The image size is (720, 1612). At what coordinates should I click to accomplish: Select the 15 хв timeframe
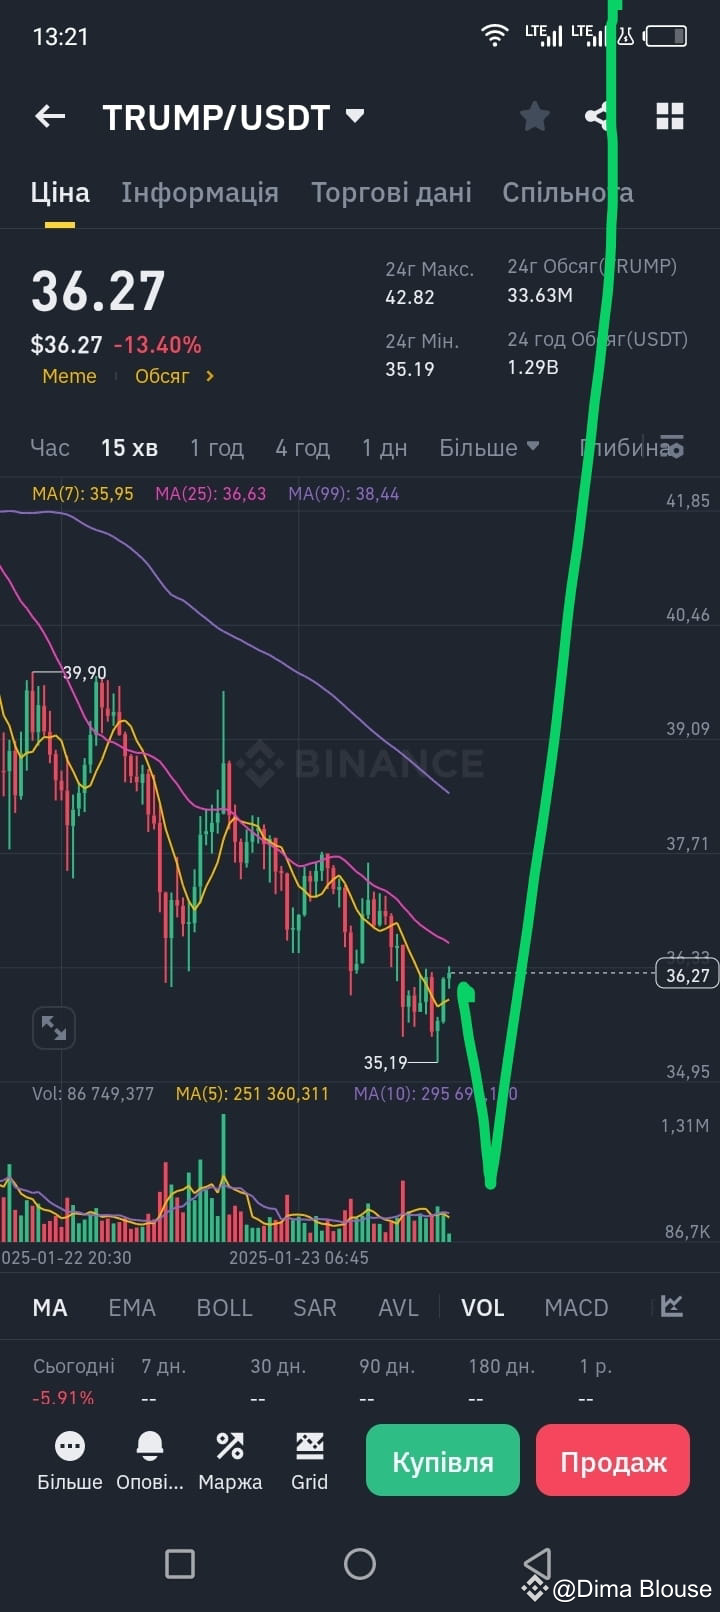click(x=129, y=447)
